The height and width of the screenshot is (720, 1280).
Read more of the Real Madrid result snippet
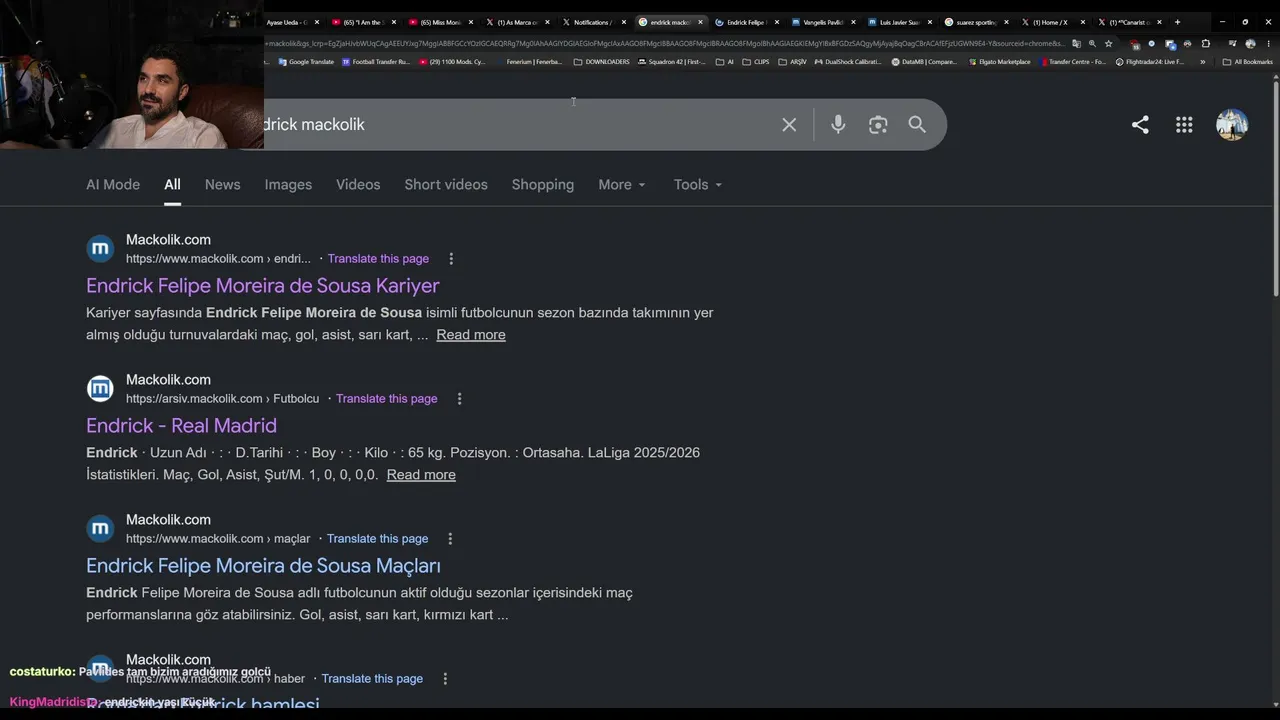pos(421,475)
